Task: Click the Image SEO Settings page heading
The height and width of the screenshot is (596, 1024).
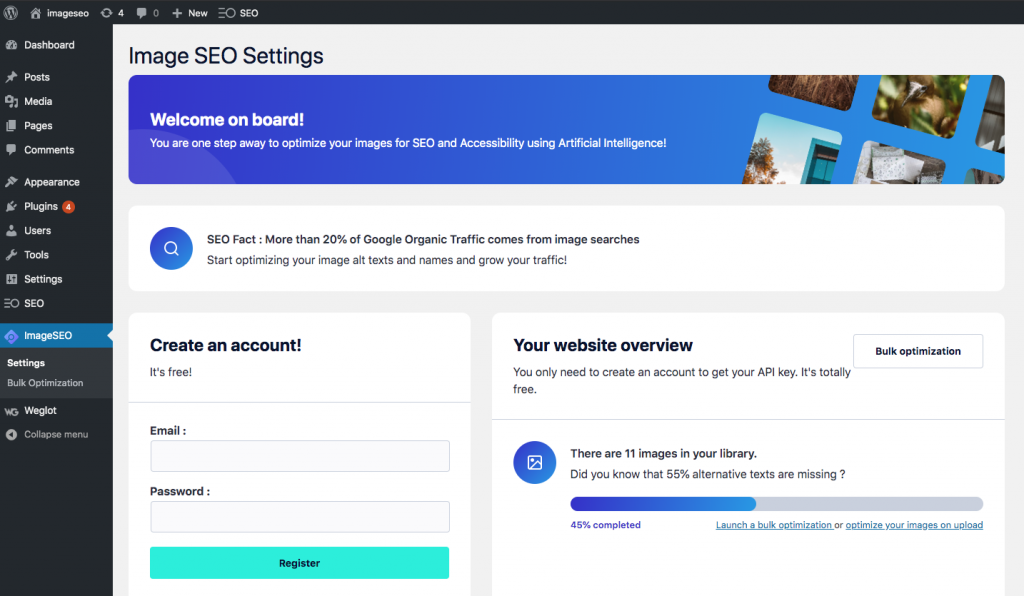Action: [x=226, y=55]
